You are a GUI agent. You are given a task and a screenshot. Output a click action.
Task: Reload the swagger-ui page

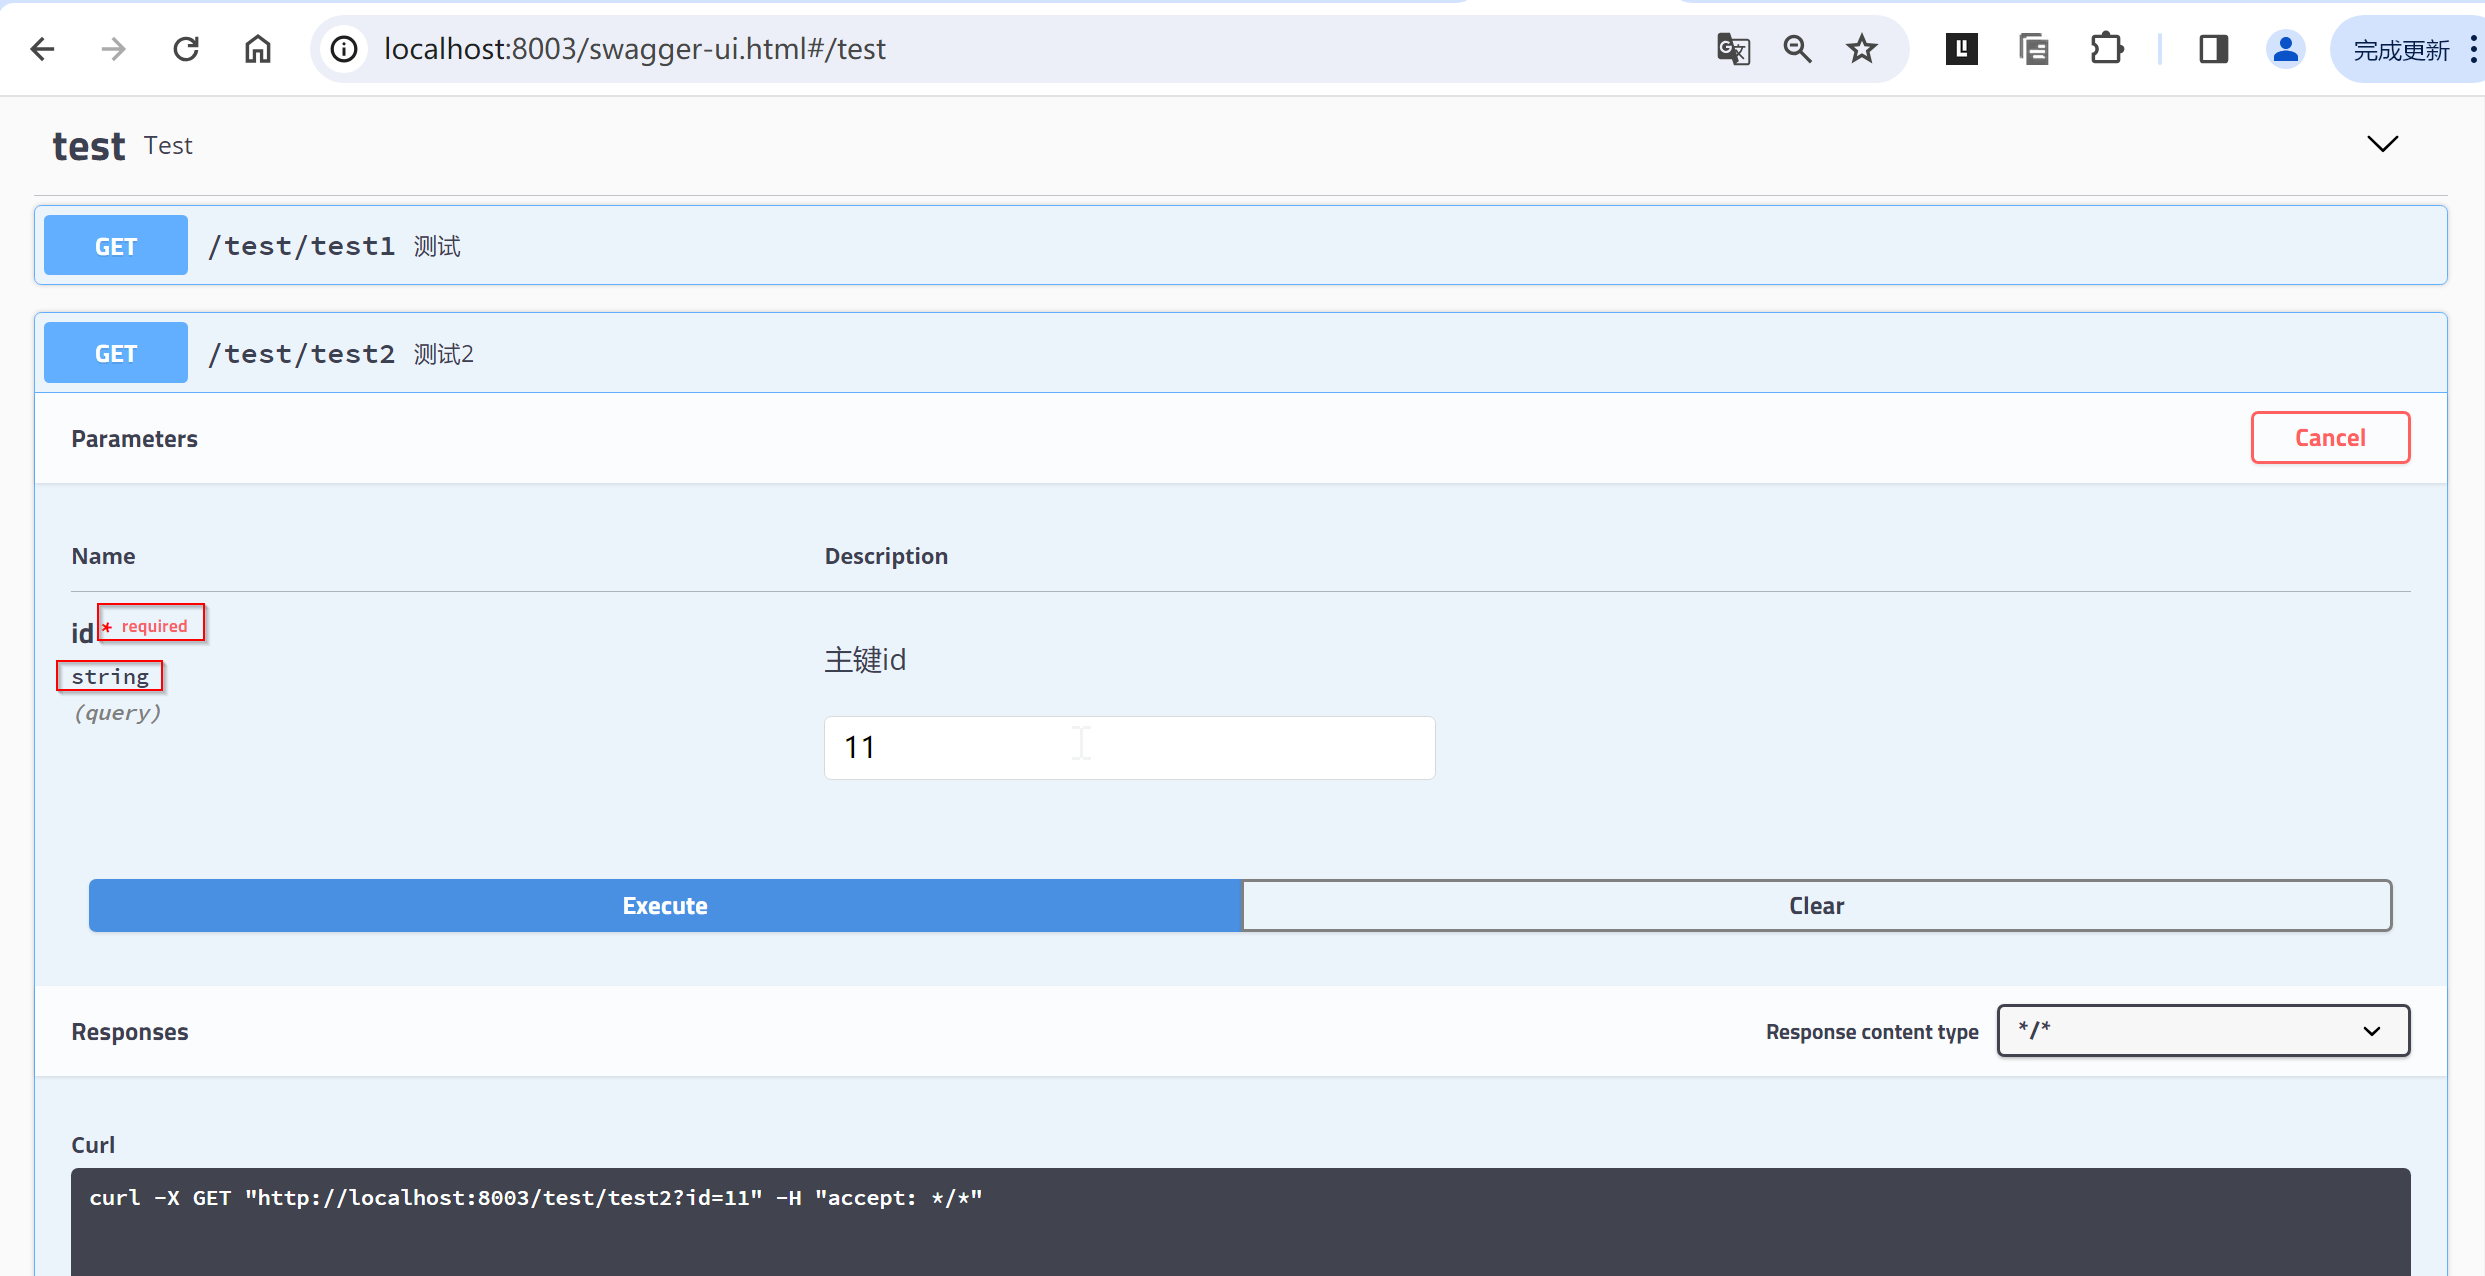coord(186,49)
